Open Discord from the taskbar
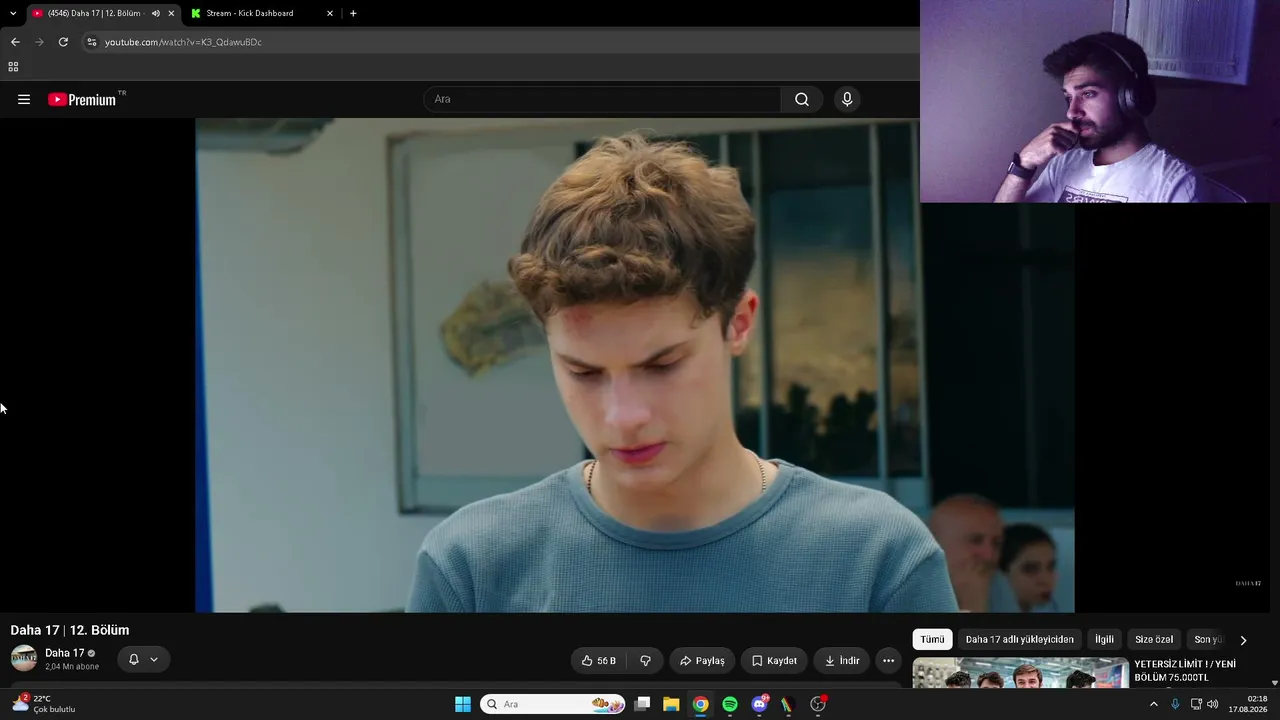The height and width of the screenshot is (720, 1280). pos(759,704)
